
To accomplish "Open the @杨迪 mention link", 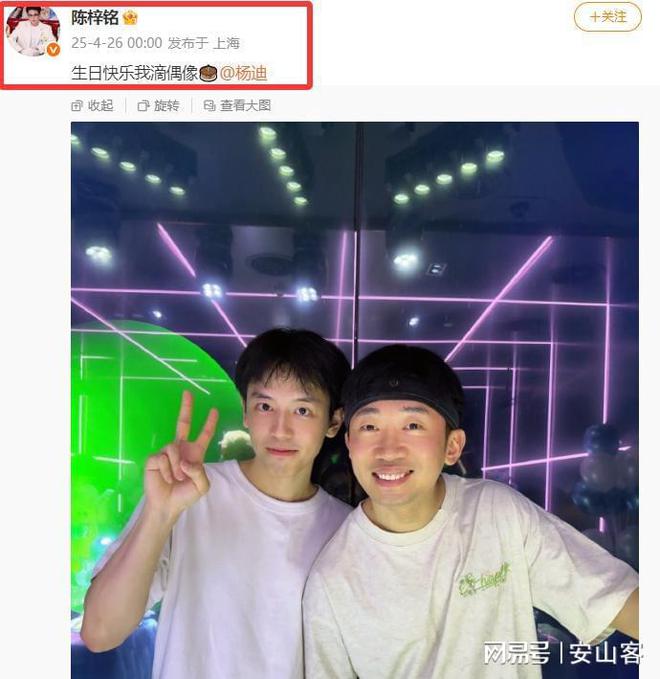I will click(x=243, y=73).
